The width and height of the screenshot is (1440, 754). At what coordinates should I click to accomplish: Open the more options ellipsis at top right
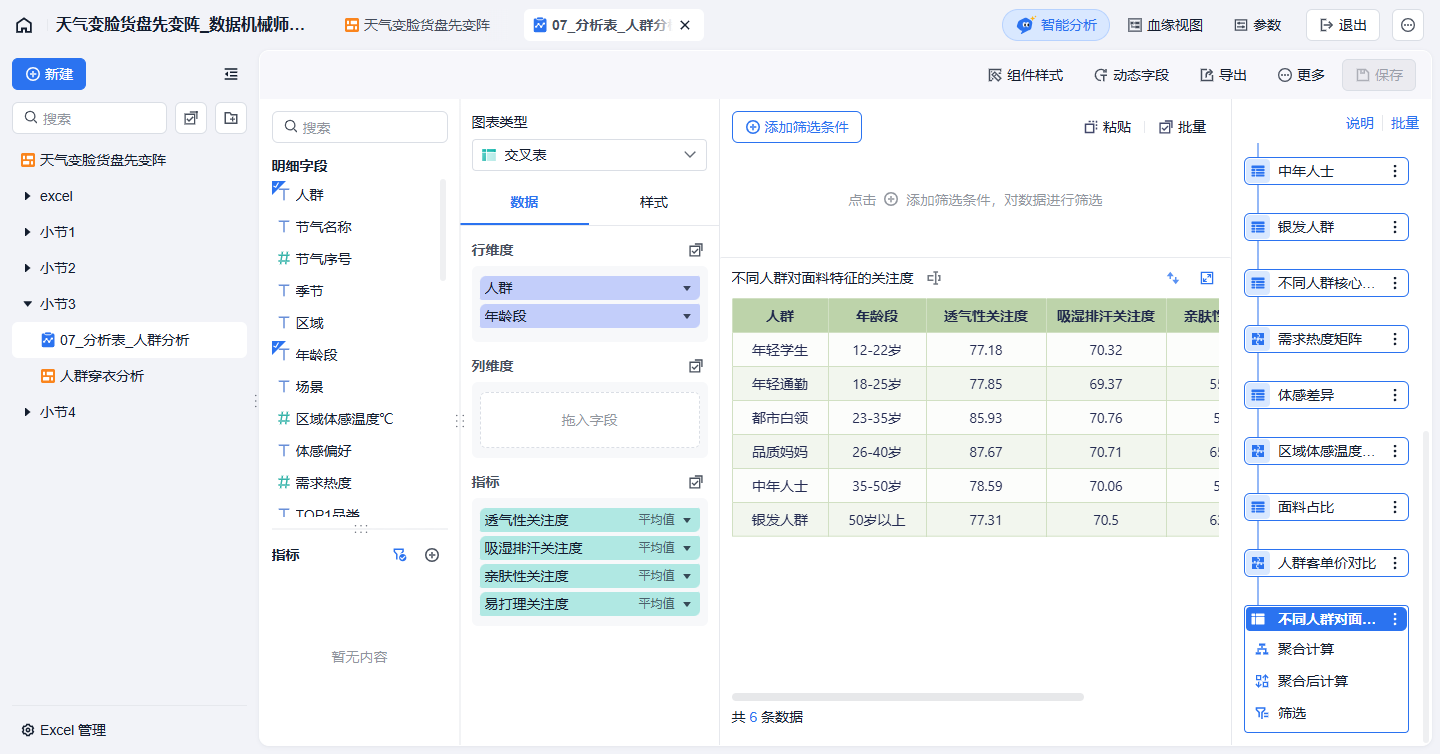[1408, 25]
